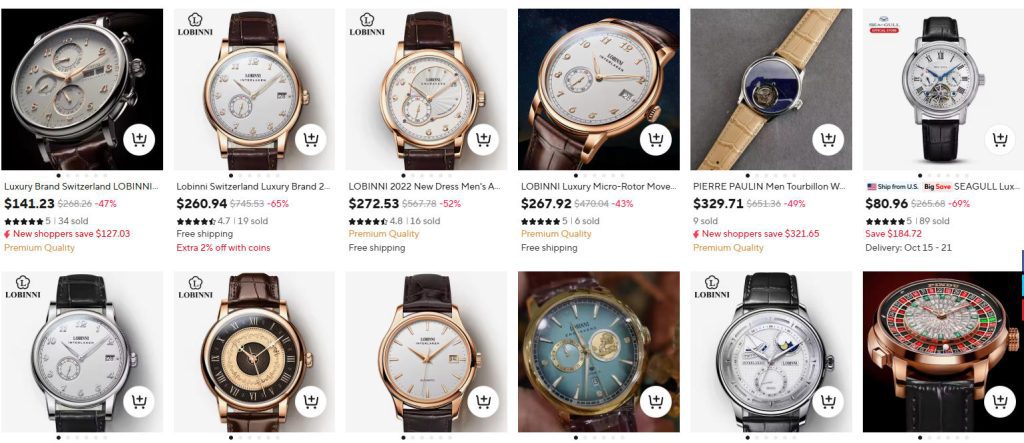Add the $267.92 Micro-Rotor watch to cart

click(x=656, y=140)
